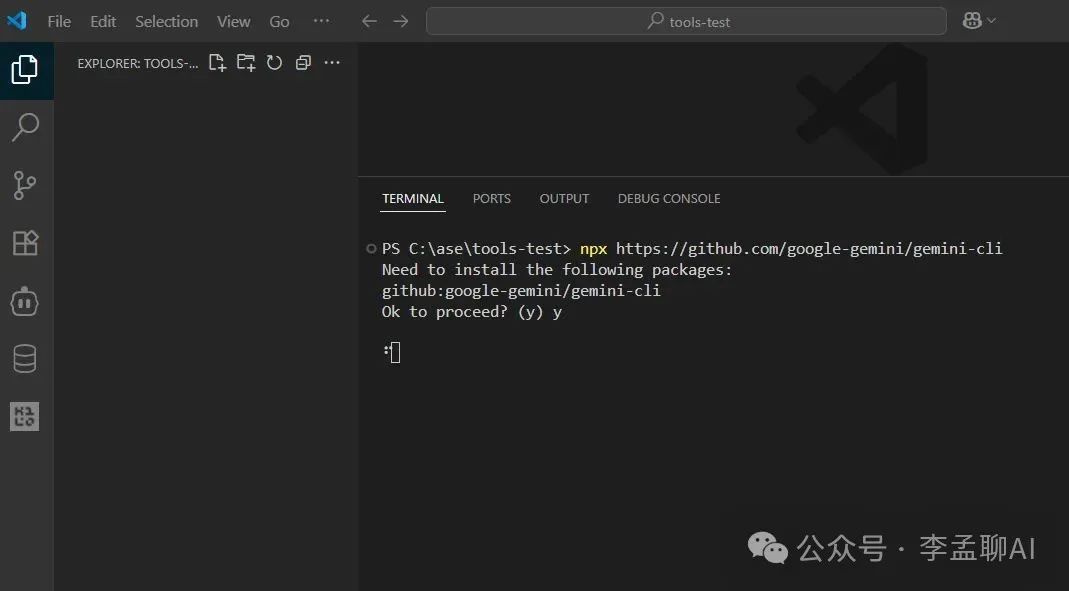Screen dimensions: 1069x591
Task: Open Source Control view
Action: [25, 185]
